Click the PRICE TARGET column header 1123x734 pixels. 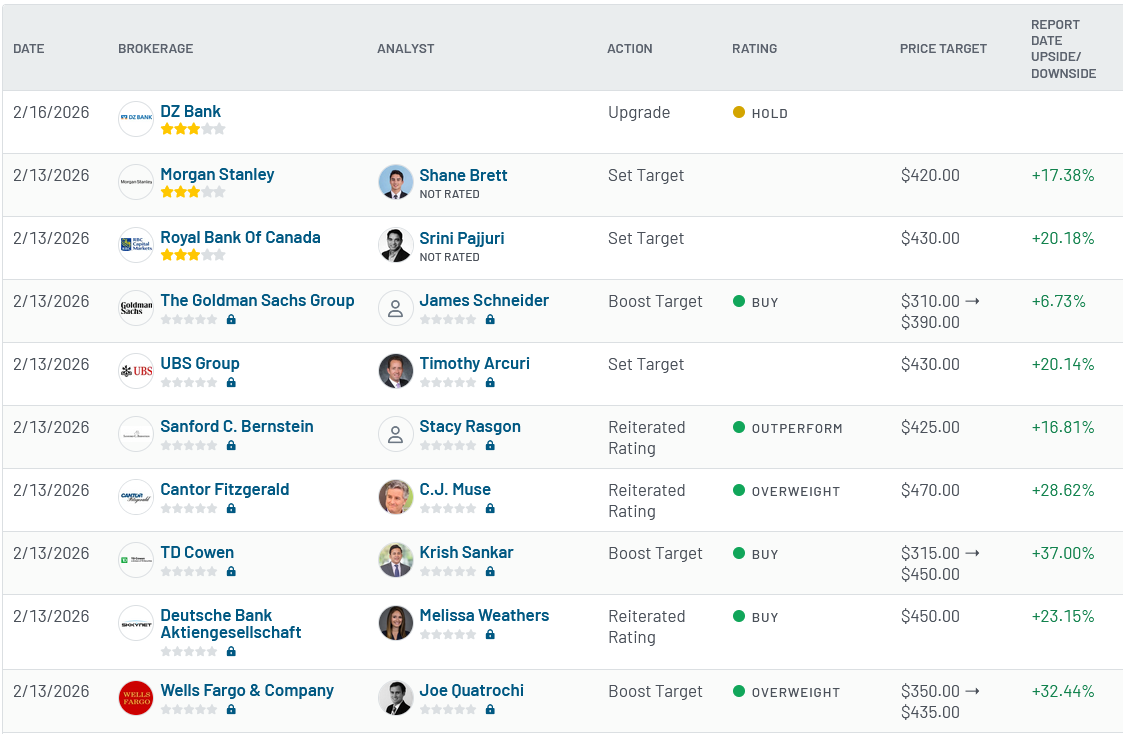943,49
